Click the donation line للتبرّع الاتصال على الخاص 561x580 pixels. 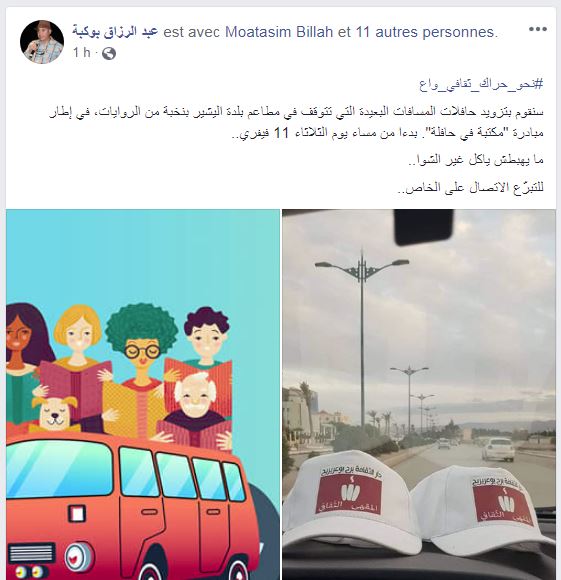click(x=470, y=188)
